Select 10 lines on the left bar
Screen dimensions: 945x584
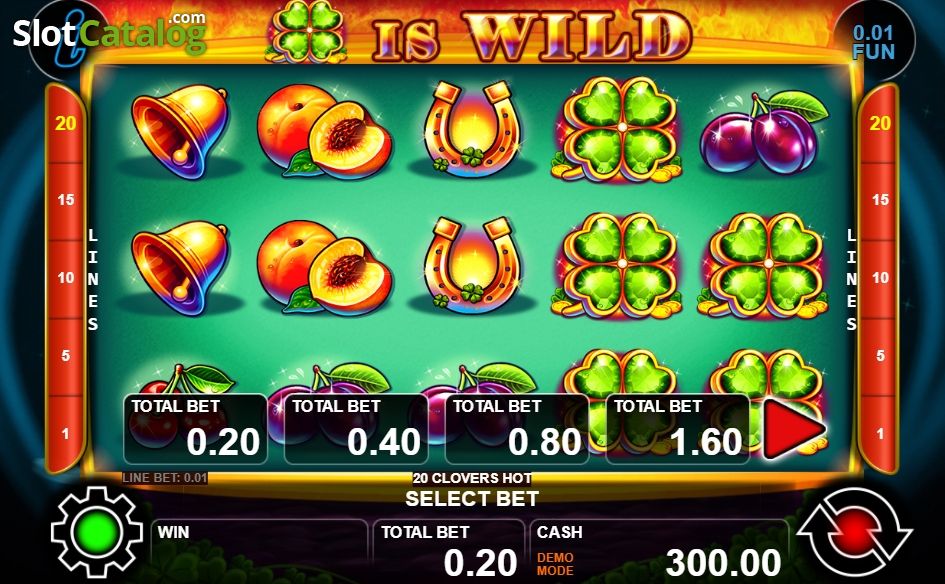[x=65, y=278]
